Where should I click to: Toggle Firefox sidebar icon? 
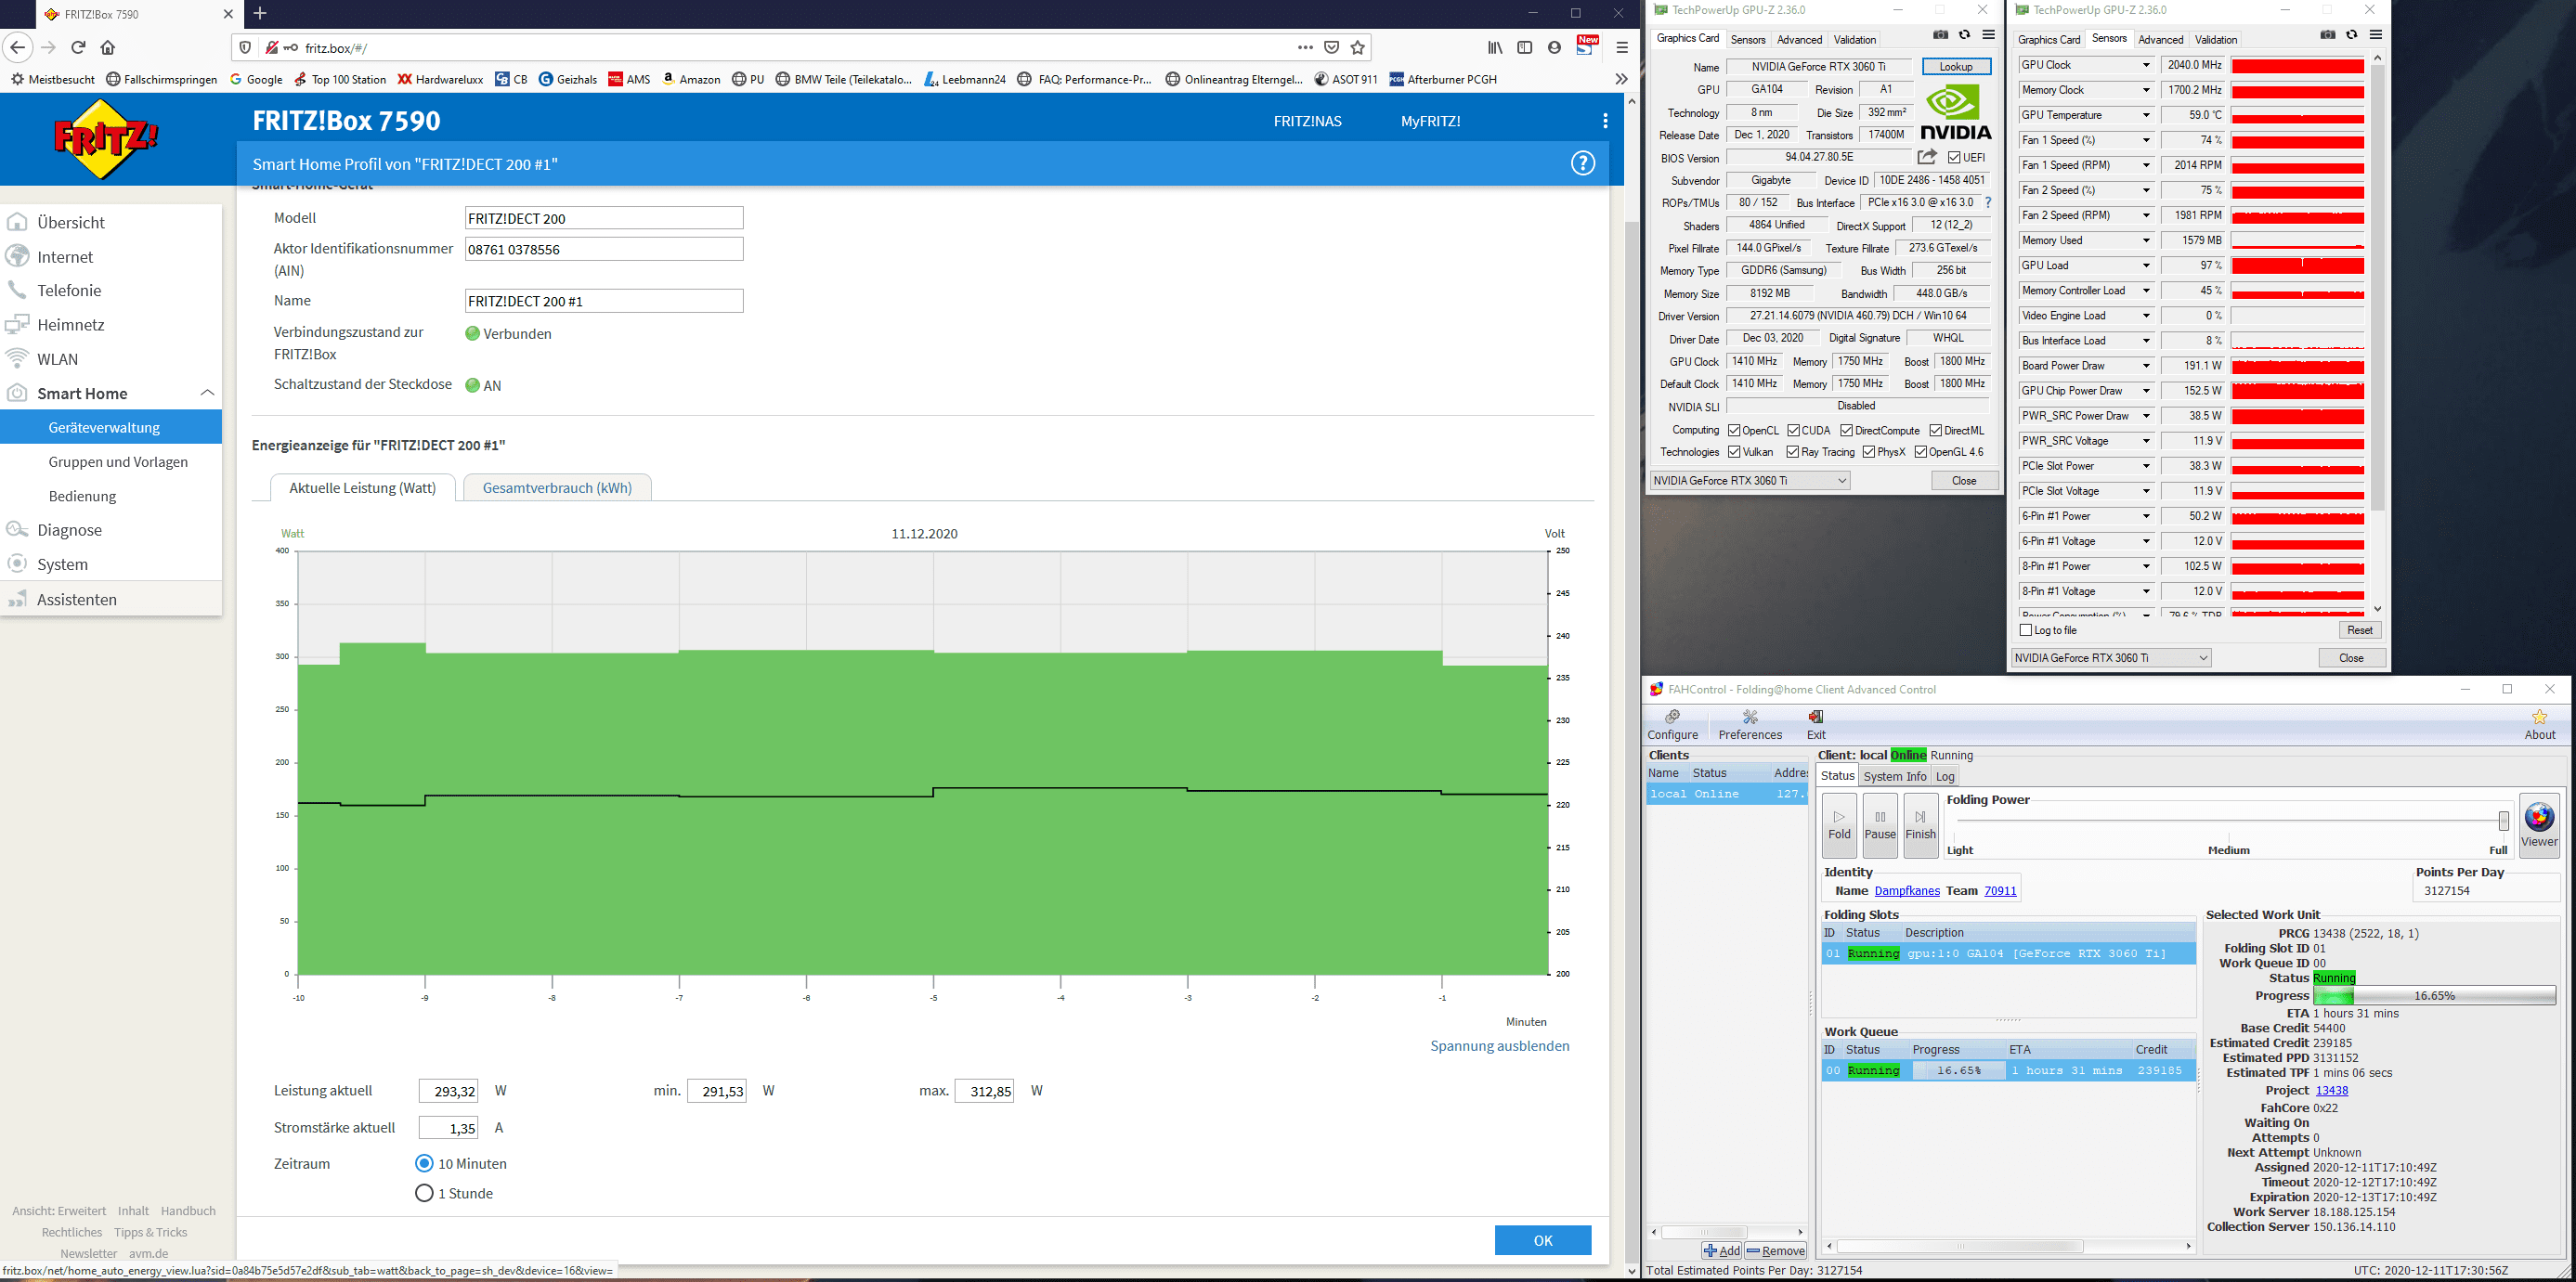click(1525, 47)
